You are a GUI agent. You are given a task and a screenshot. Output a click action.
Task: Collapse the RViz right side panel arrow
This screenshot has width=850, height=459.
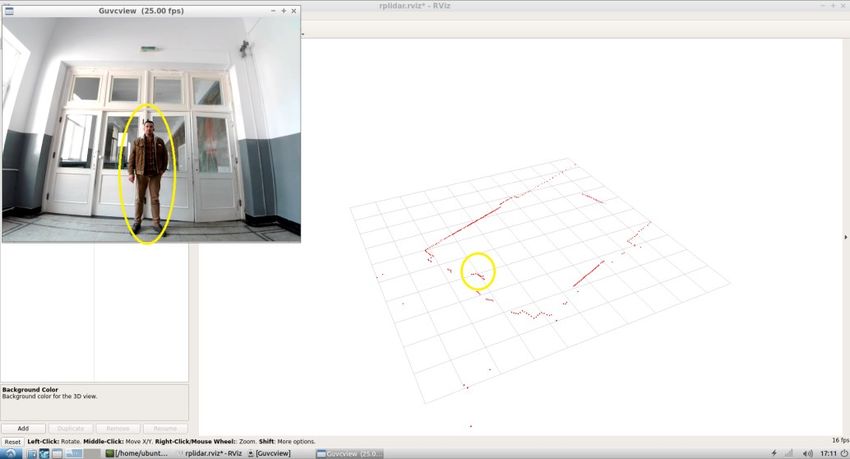click(x=846, y=237)
